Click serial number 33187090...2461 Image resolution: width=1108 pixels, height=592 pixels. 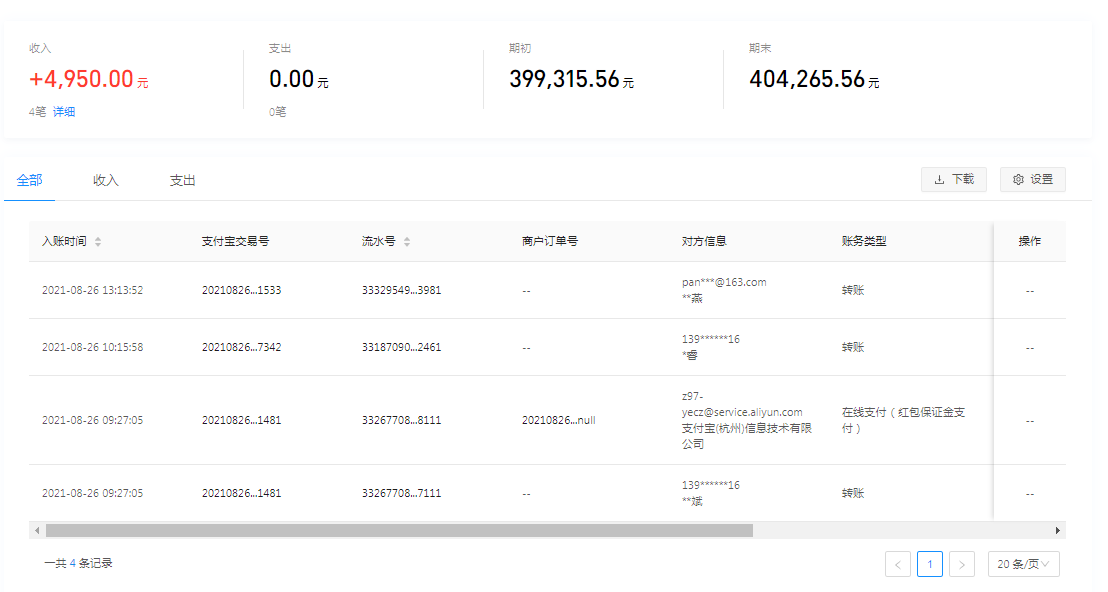point(401,348)
